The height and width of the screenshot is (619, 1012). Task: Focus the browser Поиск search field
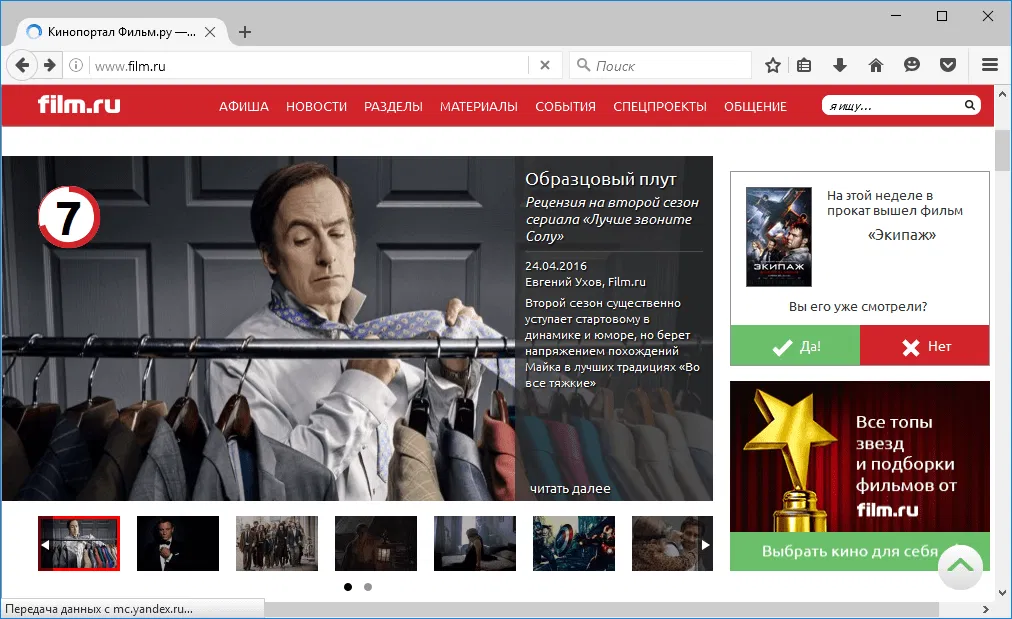[x=660, y=65]
